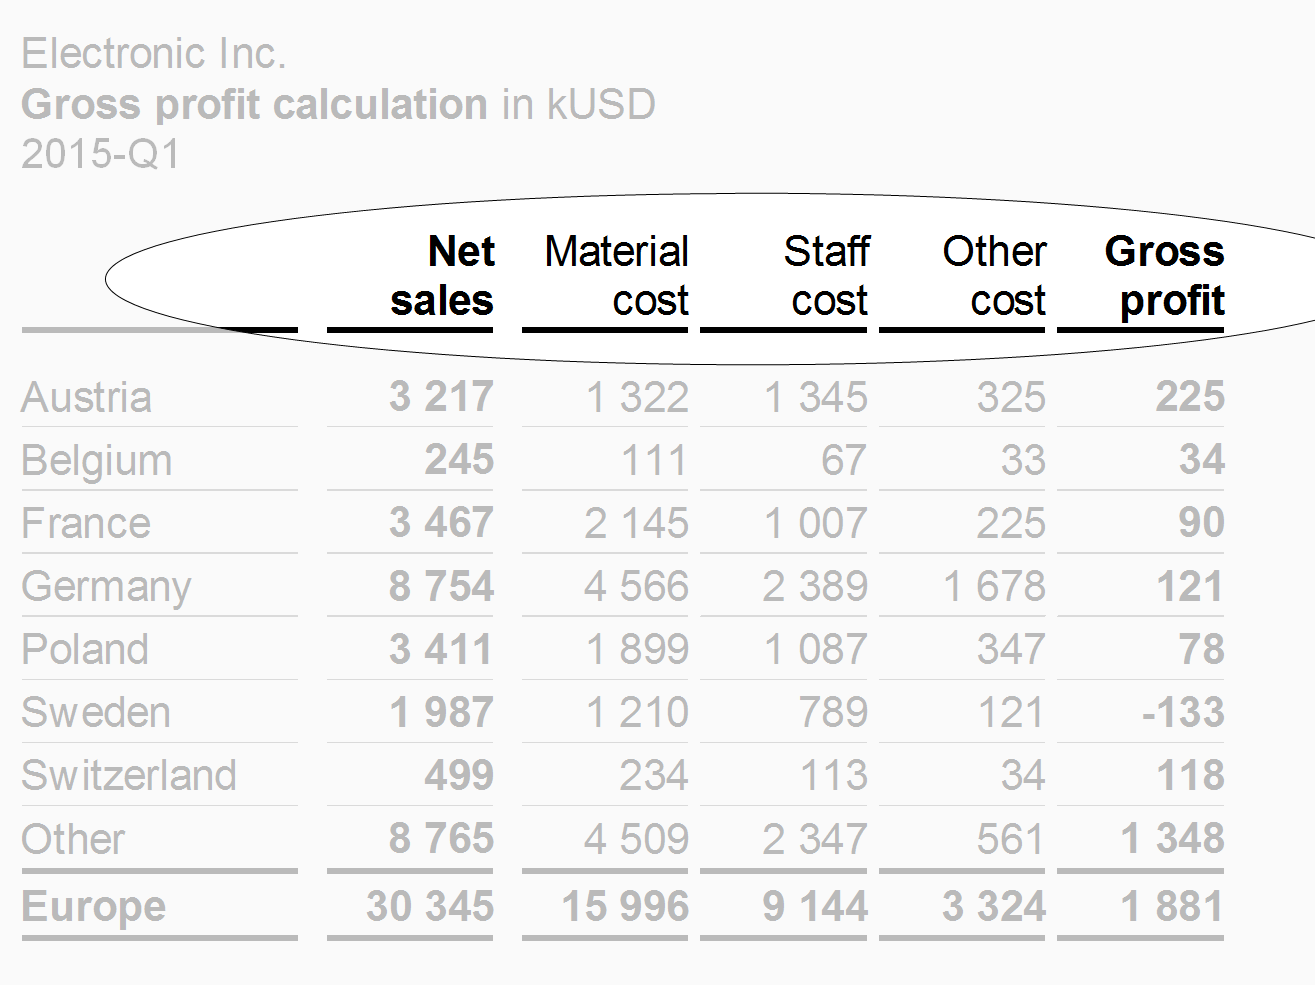This screenshot has height=985, width=1315.
Task: Click the Germany row label
Action: 106,588
